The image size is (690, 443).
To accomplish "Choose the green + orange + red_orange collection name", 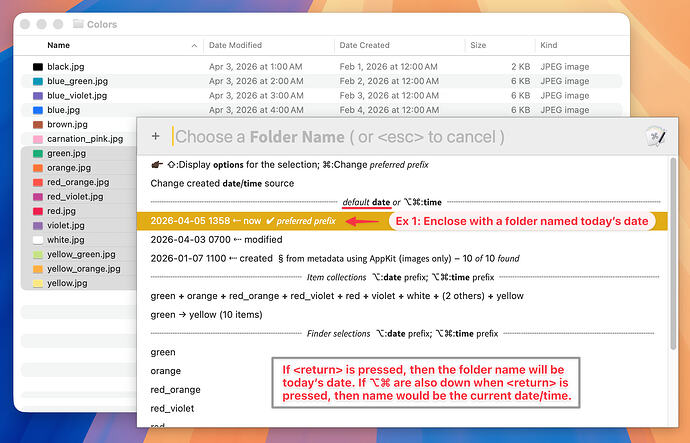I will click(402, 296).
